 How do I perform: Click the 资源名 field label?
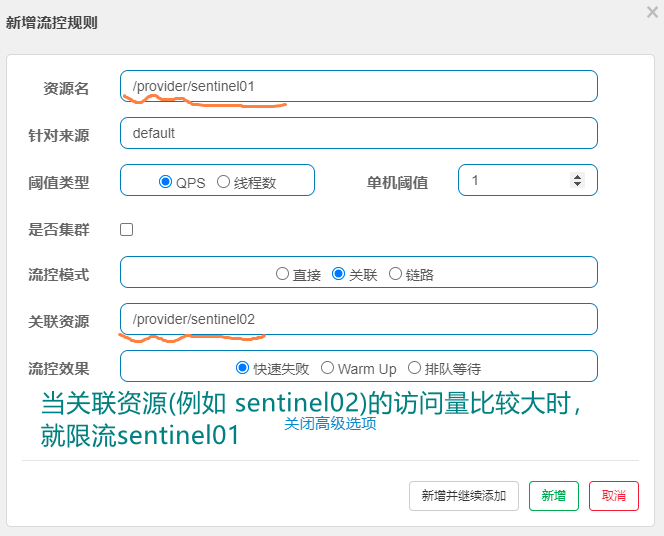(x=66, y=88)
